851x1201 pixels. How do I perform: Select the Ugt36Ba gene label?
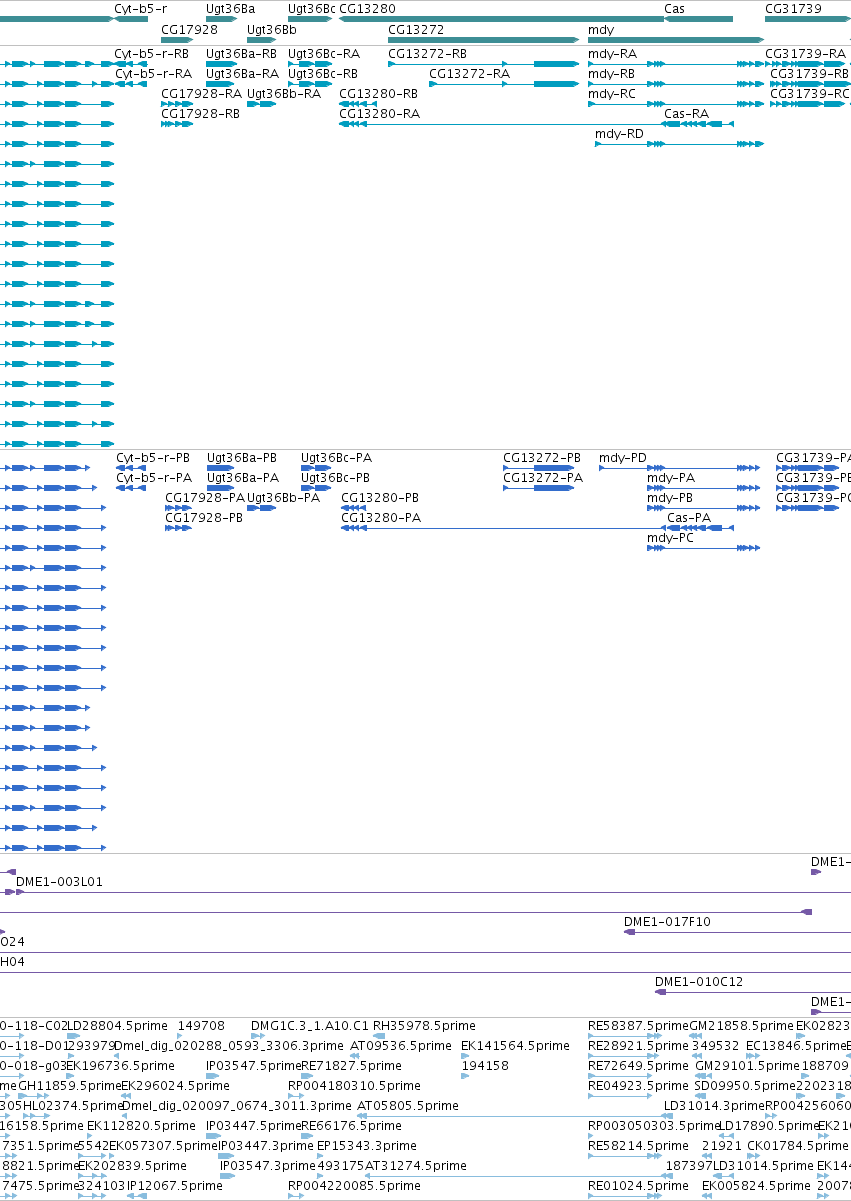pos(230,9)
